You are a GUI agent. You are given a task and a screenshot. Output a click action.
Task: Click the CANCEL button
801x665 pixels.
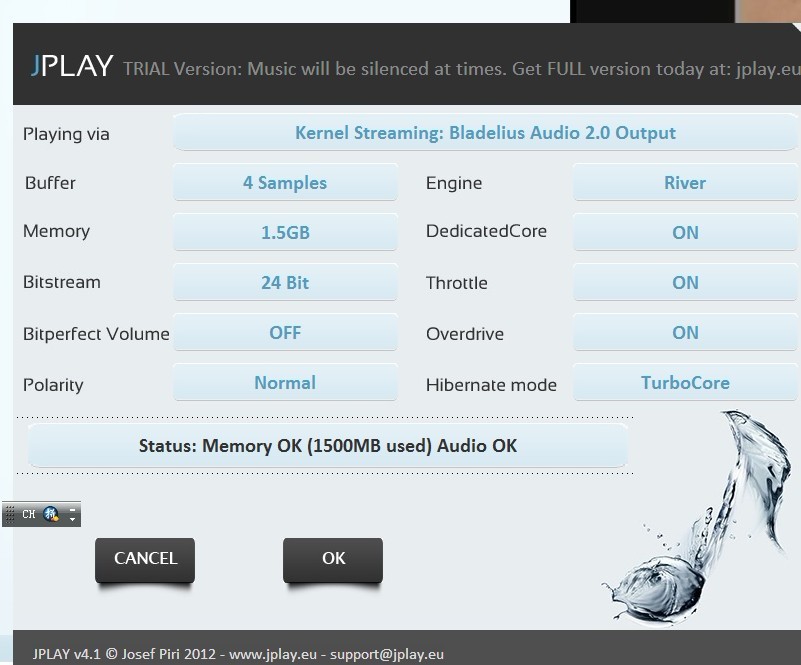click(145, 559)
